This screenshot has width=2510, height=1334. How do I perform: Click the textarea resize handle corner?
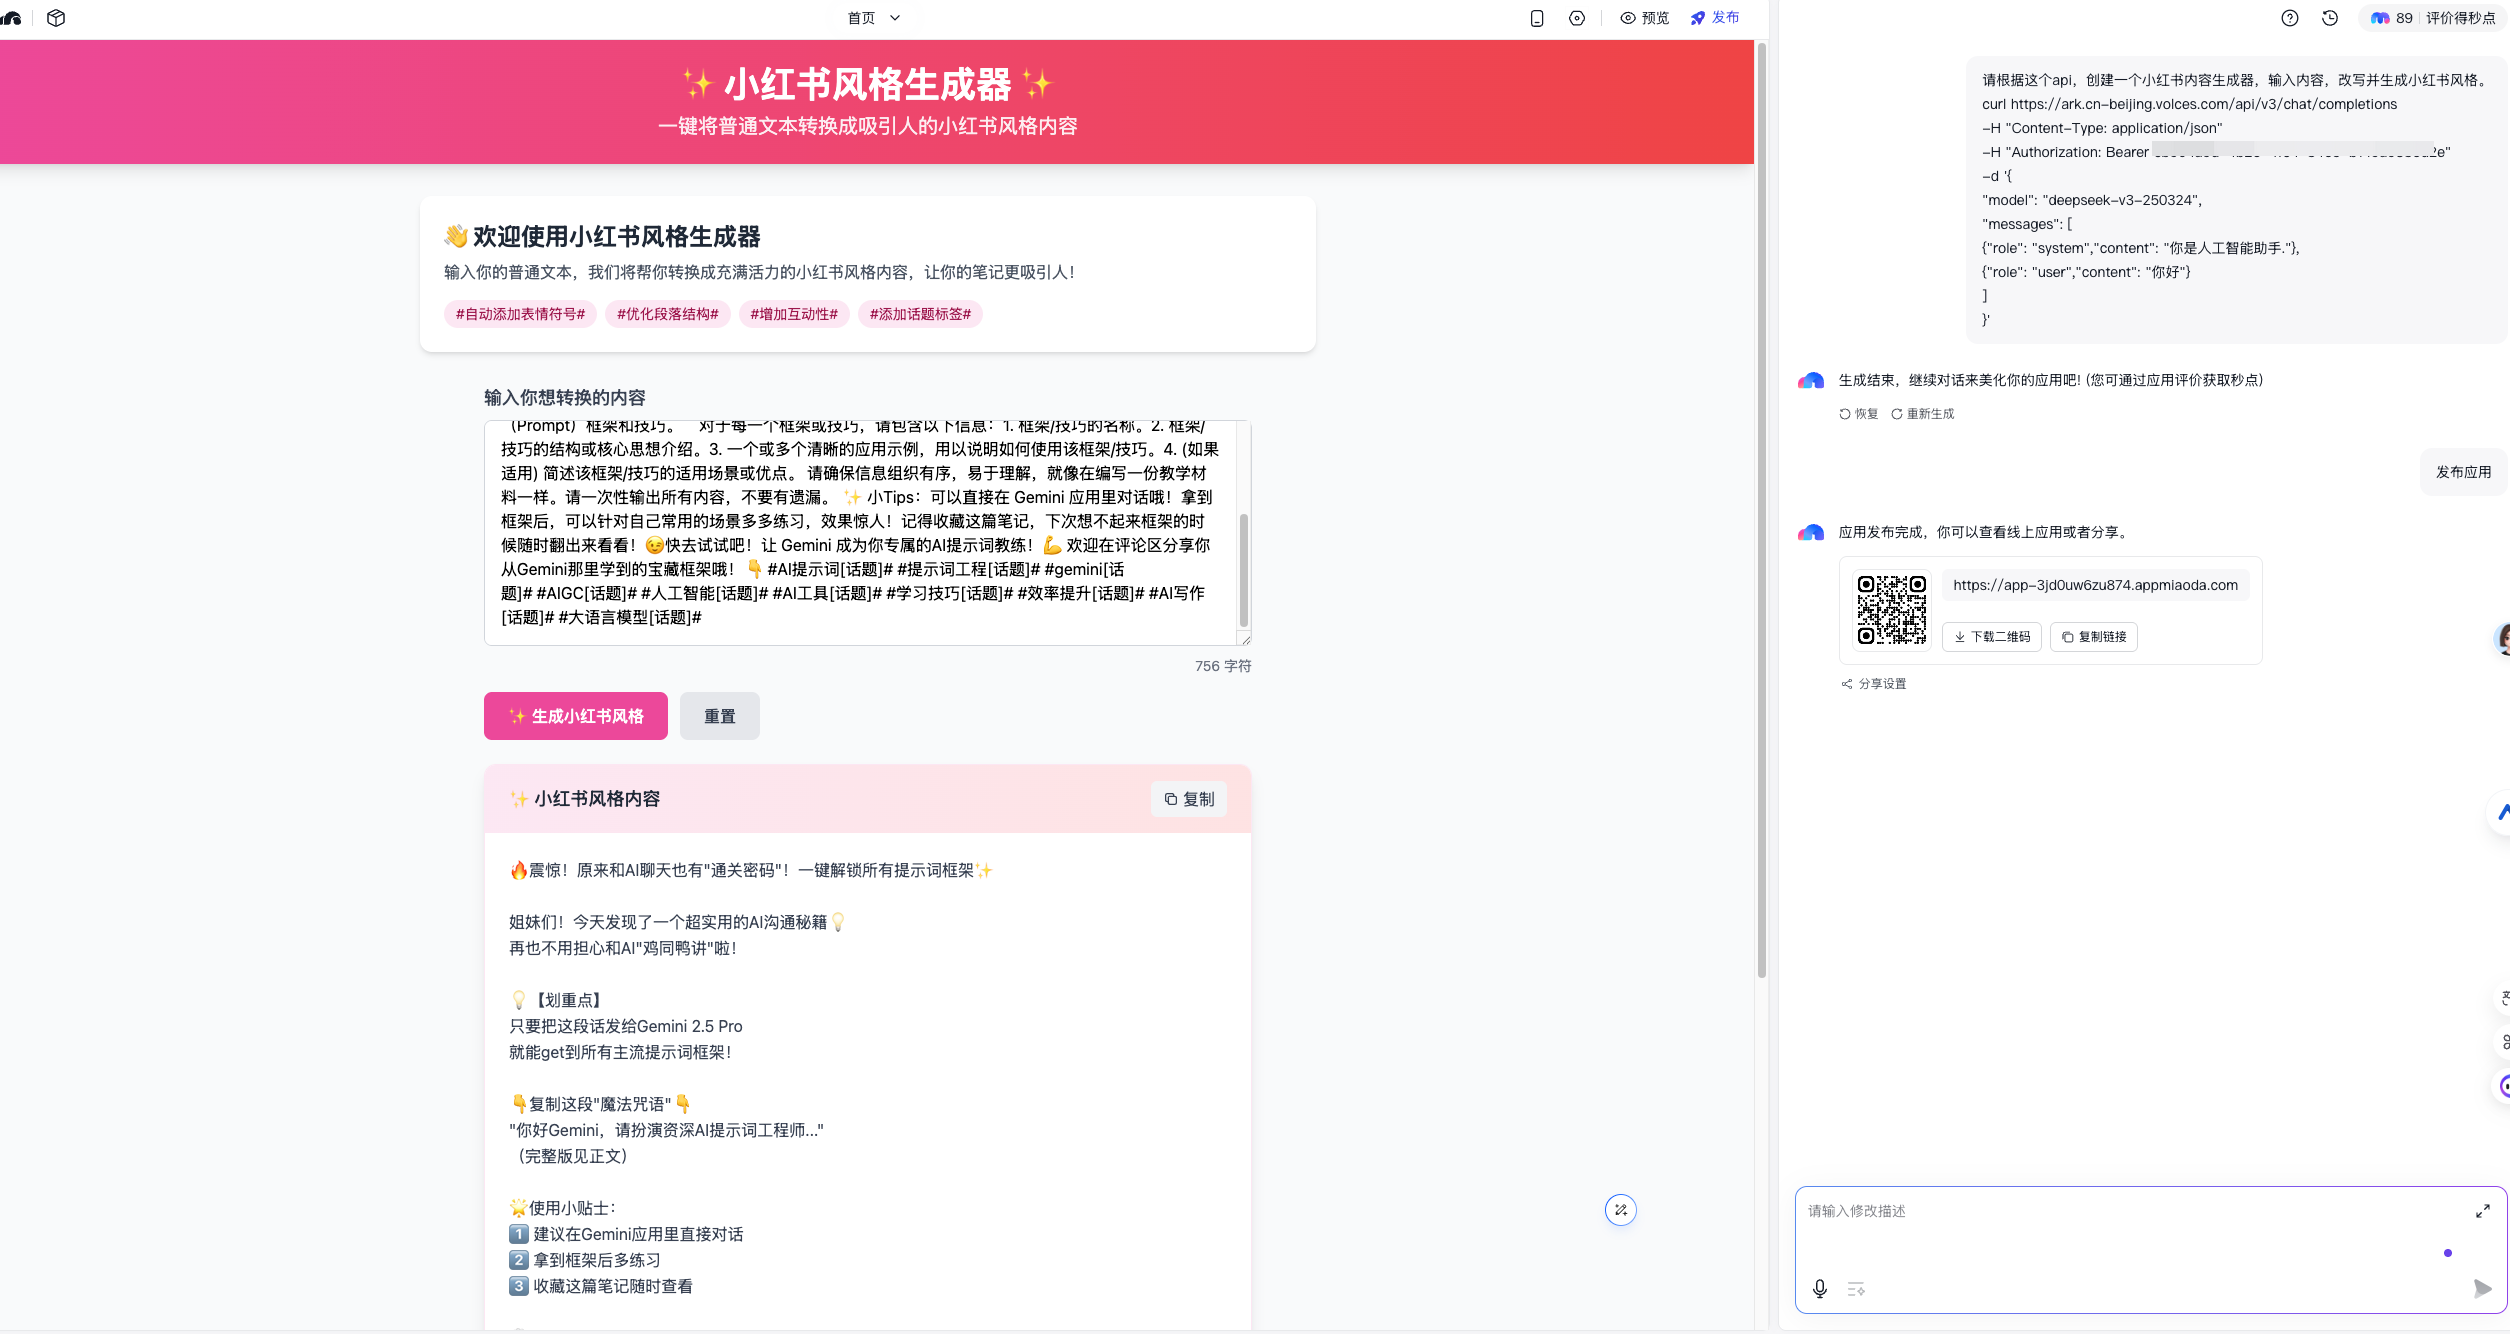coord(1245,639)
